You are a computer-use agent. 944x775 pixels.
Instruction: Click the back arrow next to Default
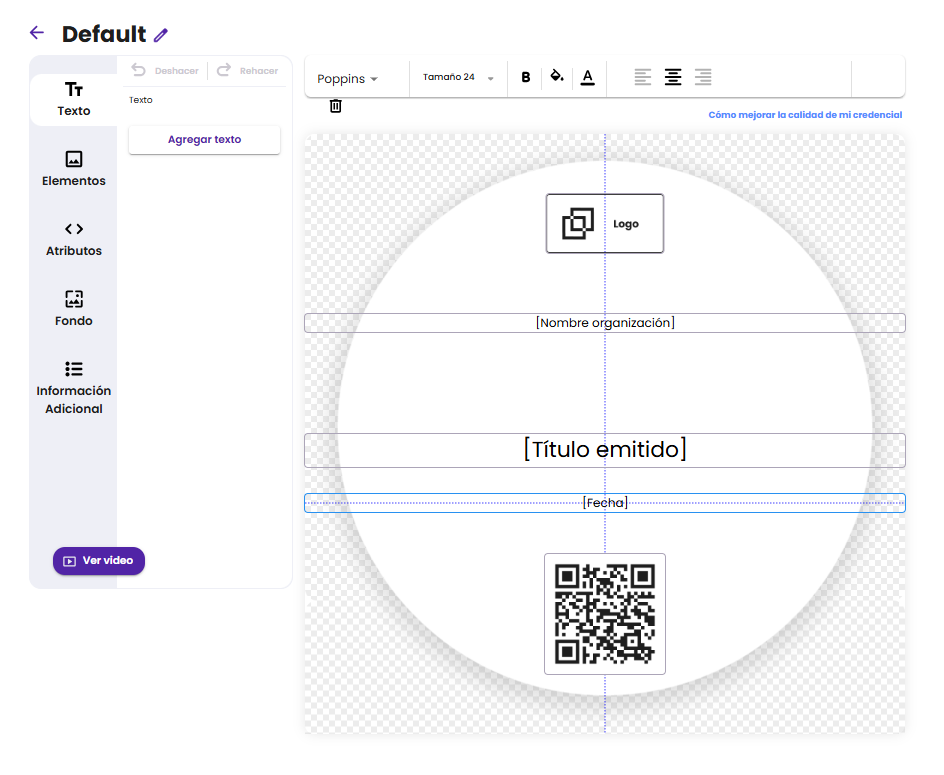37,33
